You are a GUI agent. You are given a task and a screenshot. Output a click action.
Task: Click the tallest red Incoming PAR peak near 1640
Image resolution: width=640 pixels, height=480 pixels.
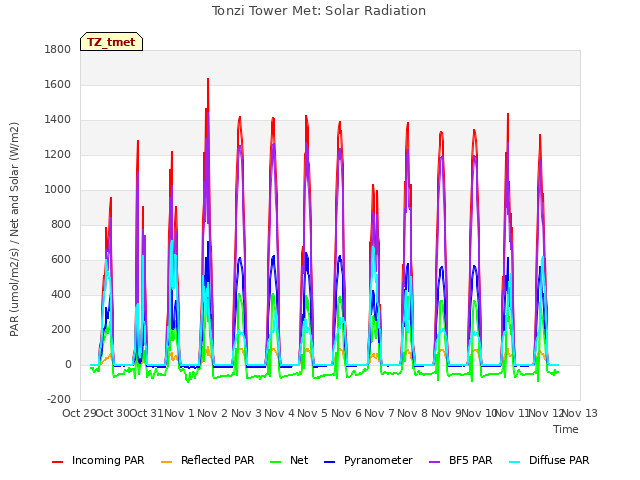(208, 79)
